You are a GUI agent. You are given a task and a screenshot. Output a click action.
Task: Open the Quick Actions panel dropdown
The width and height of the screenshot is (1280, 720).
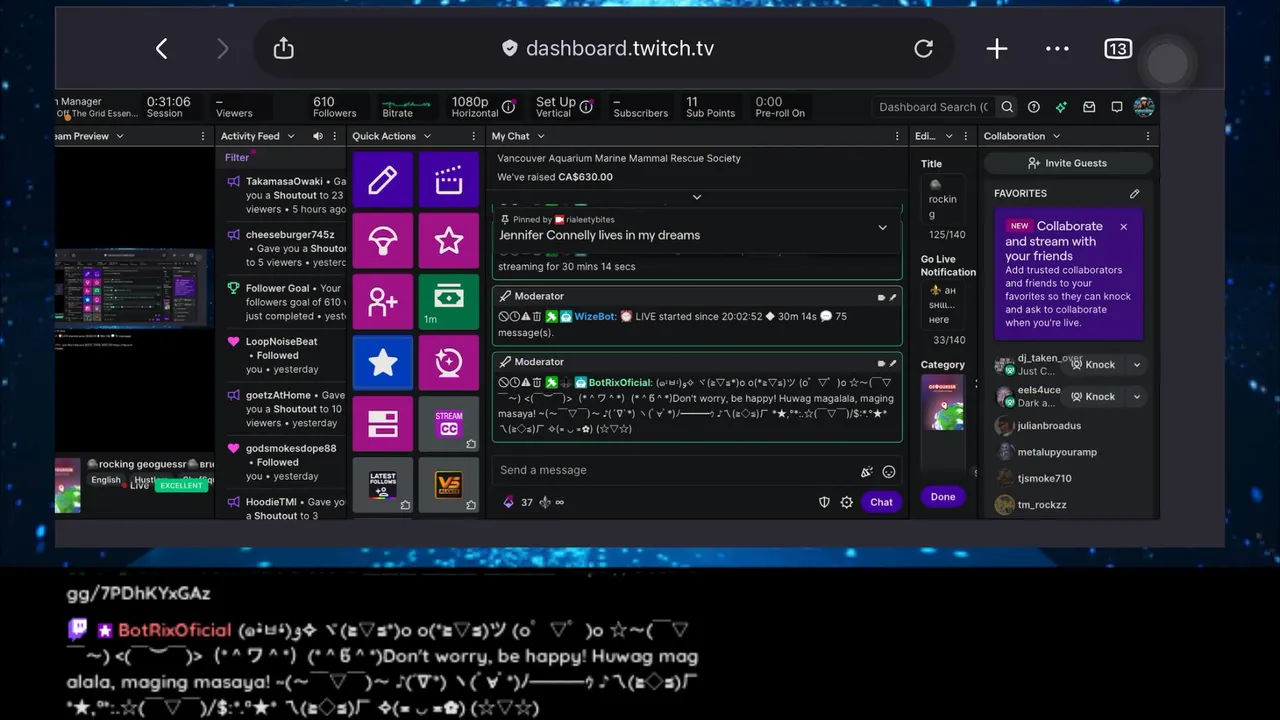coord(427,136)
